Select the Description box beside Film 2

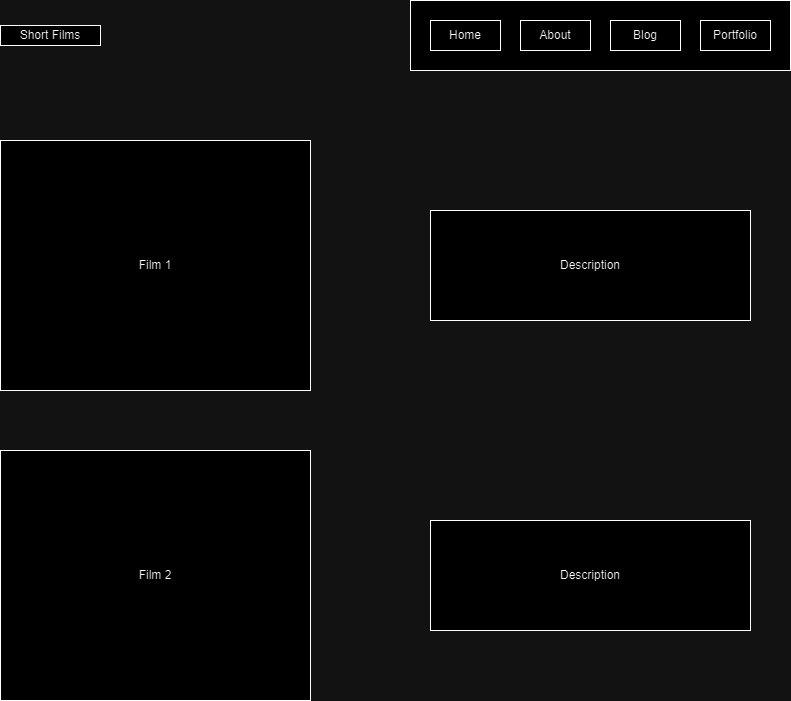[x=590, y=575]
